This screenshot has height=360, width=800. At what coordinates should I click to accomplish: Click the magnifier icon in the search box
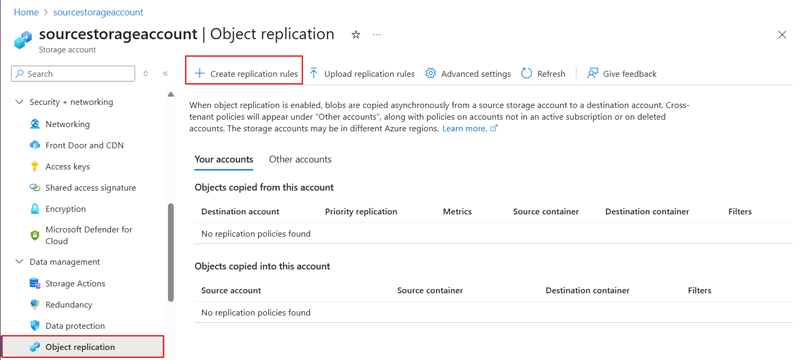(19, 73)
